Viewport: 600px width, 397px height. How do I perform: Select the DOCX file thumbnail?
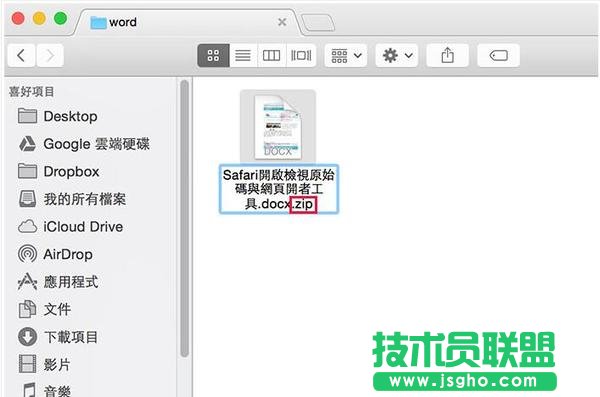pyautogui.click(x=278, y=126)
